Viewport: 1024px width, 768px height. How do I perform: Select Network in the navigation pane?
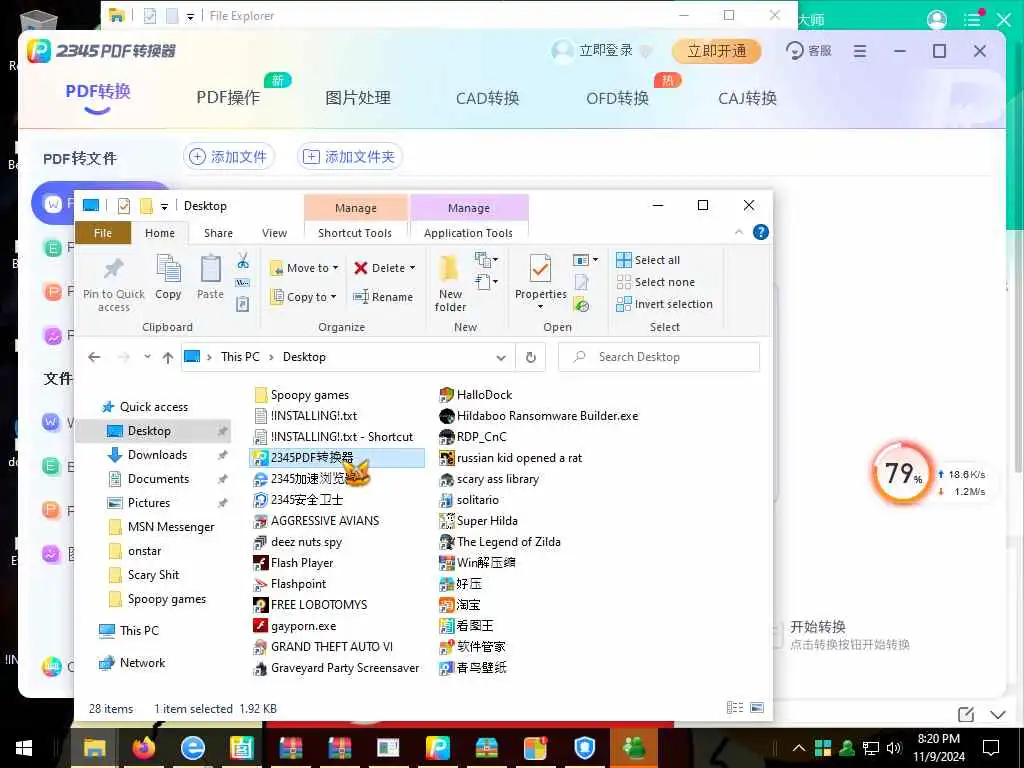(x=142, y=663)
